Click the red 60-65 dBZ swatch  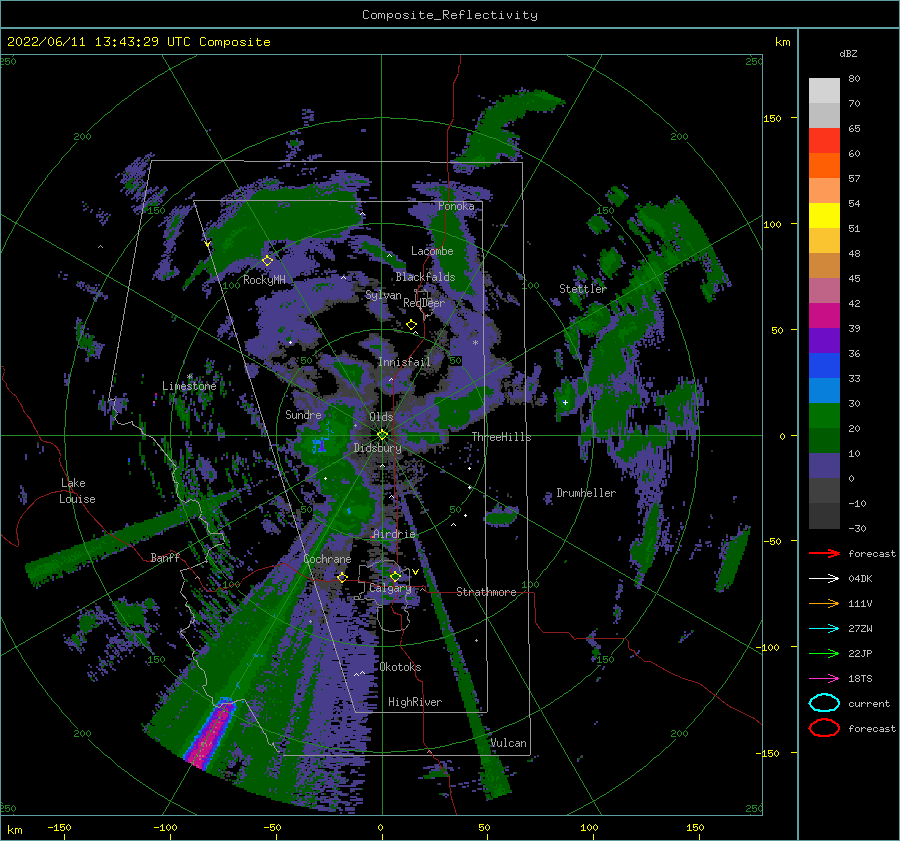824,141
